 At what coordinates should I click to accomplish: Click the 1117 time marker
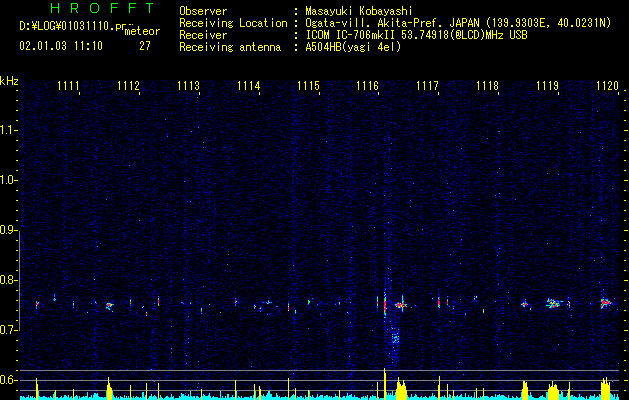coord(428,85)
